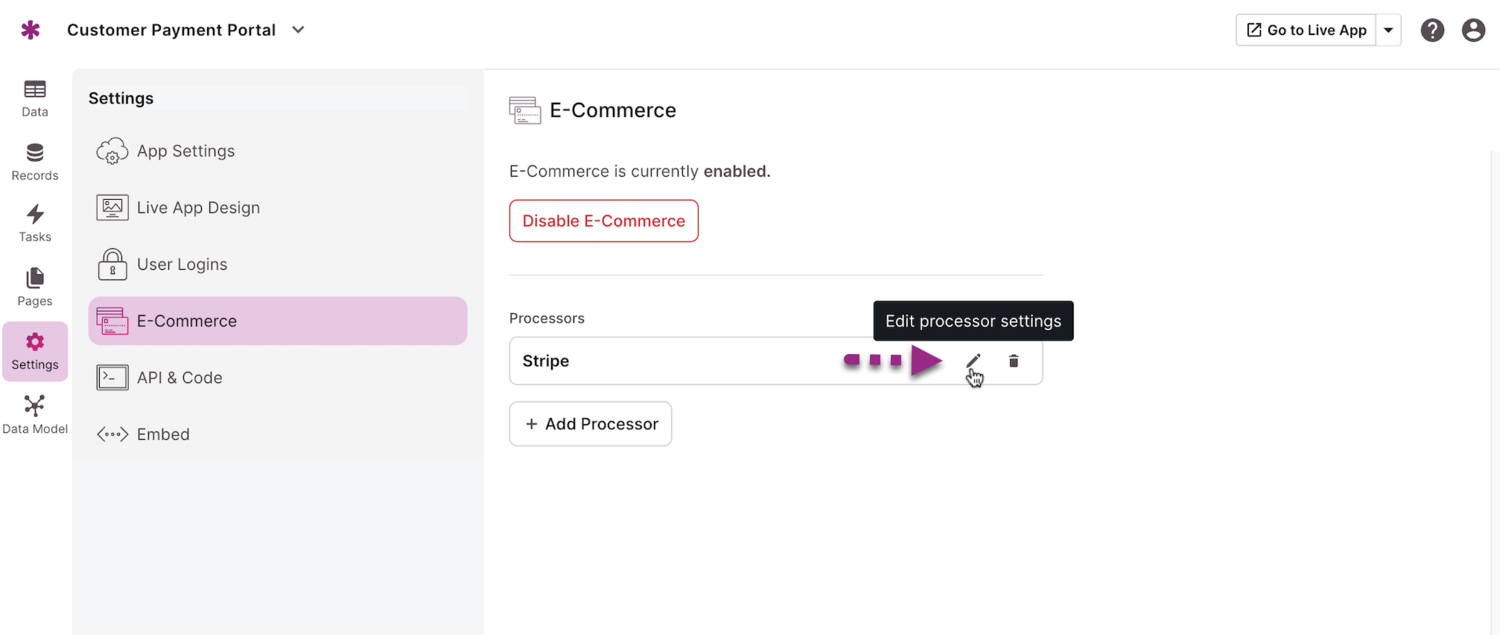Add a new payment processor
The width and height of the screenshot is (1500, 635).
coord(590,423)
